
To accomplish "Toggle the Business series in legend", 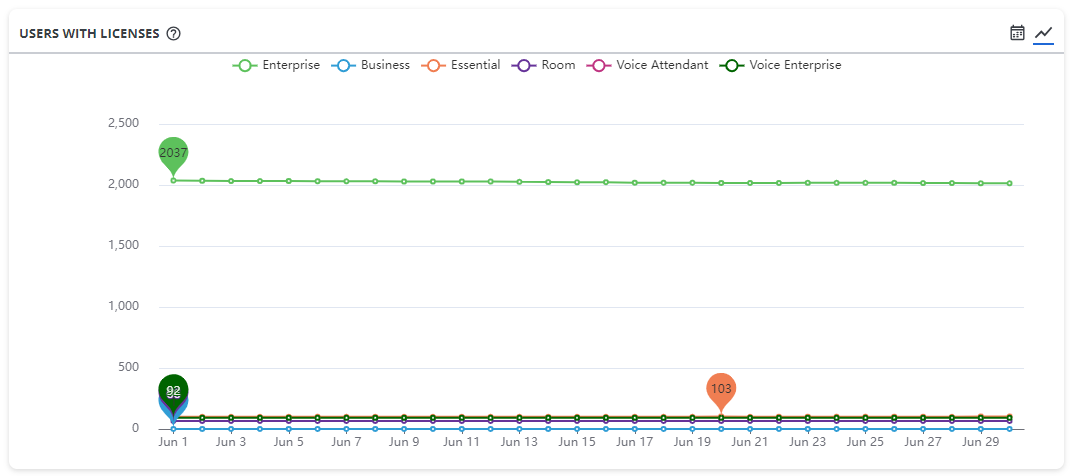I will click(x=370, y=66).
